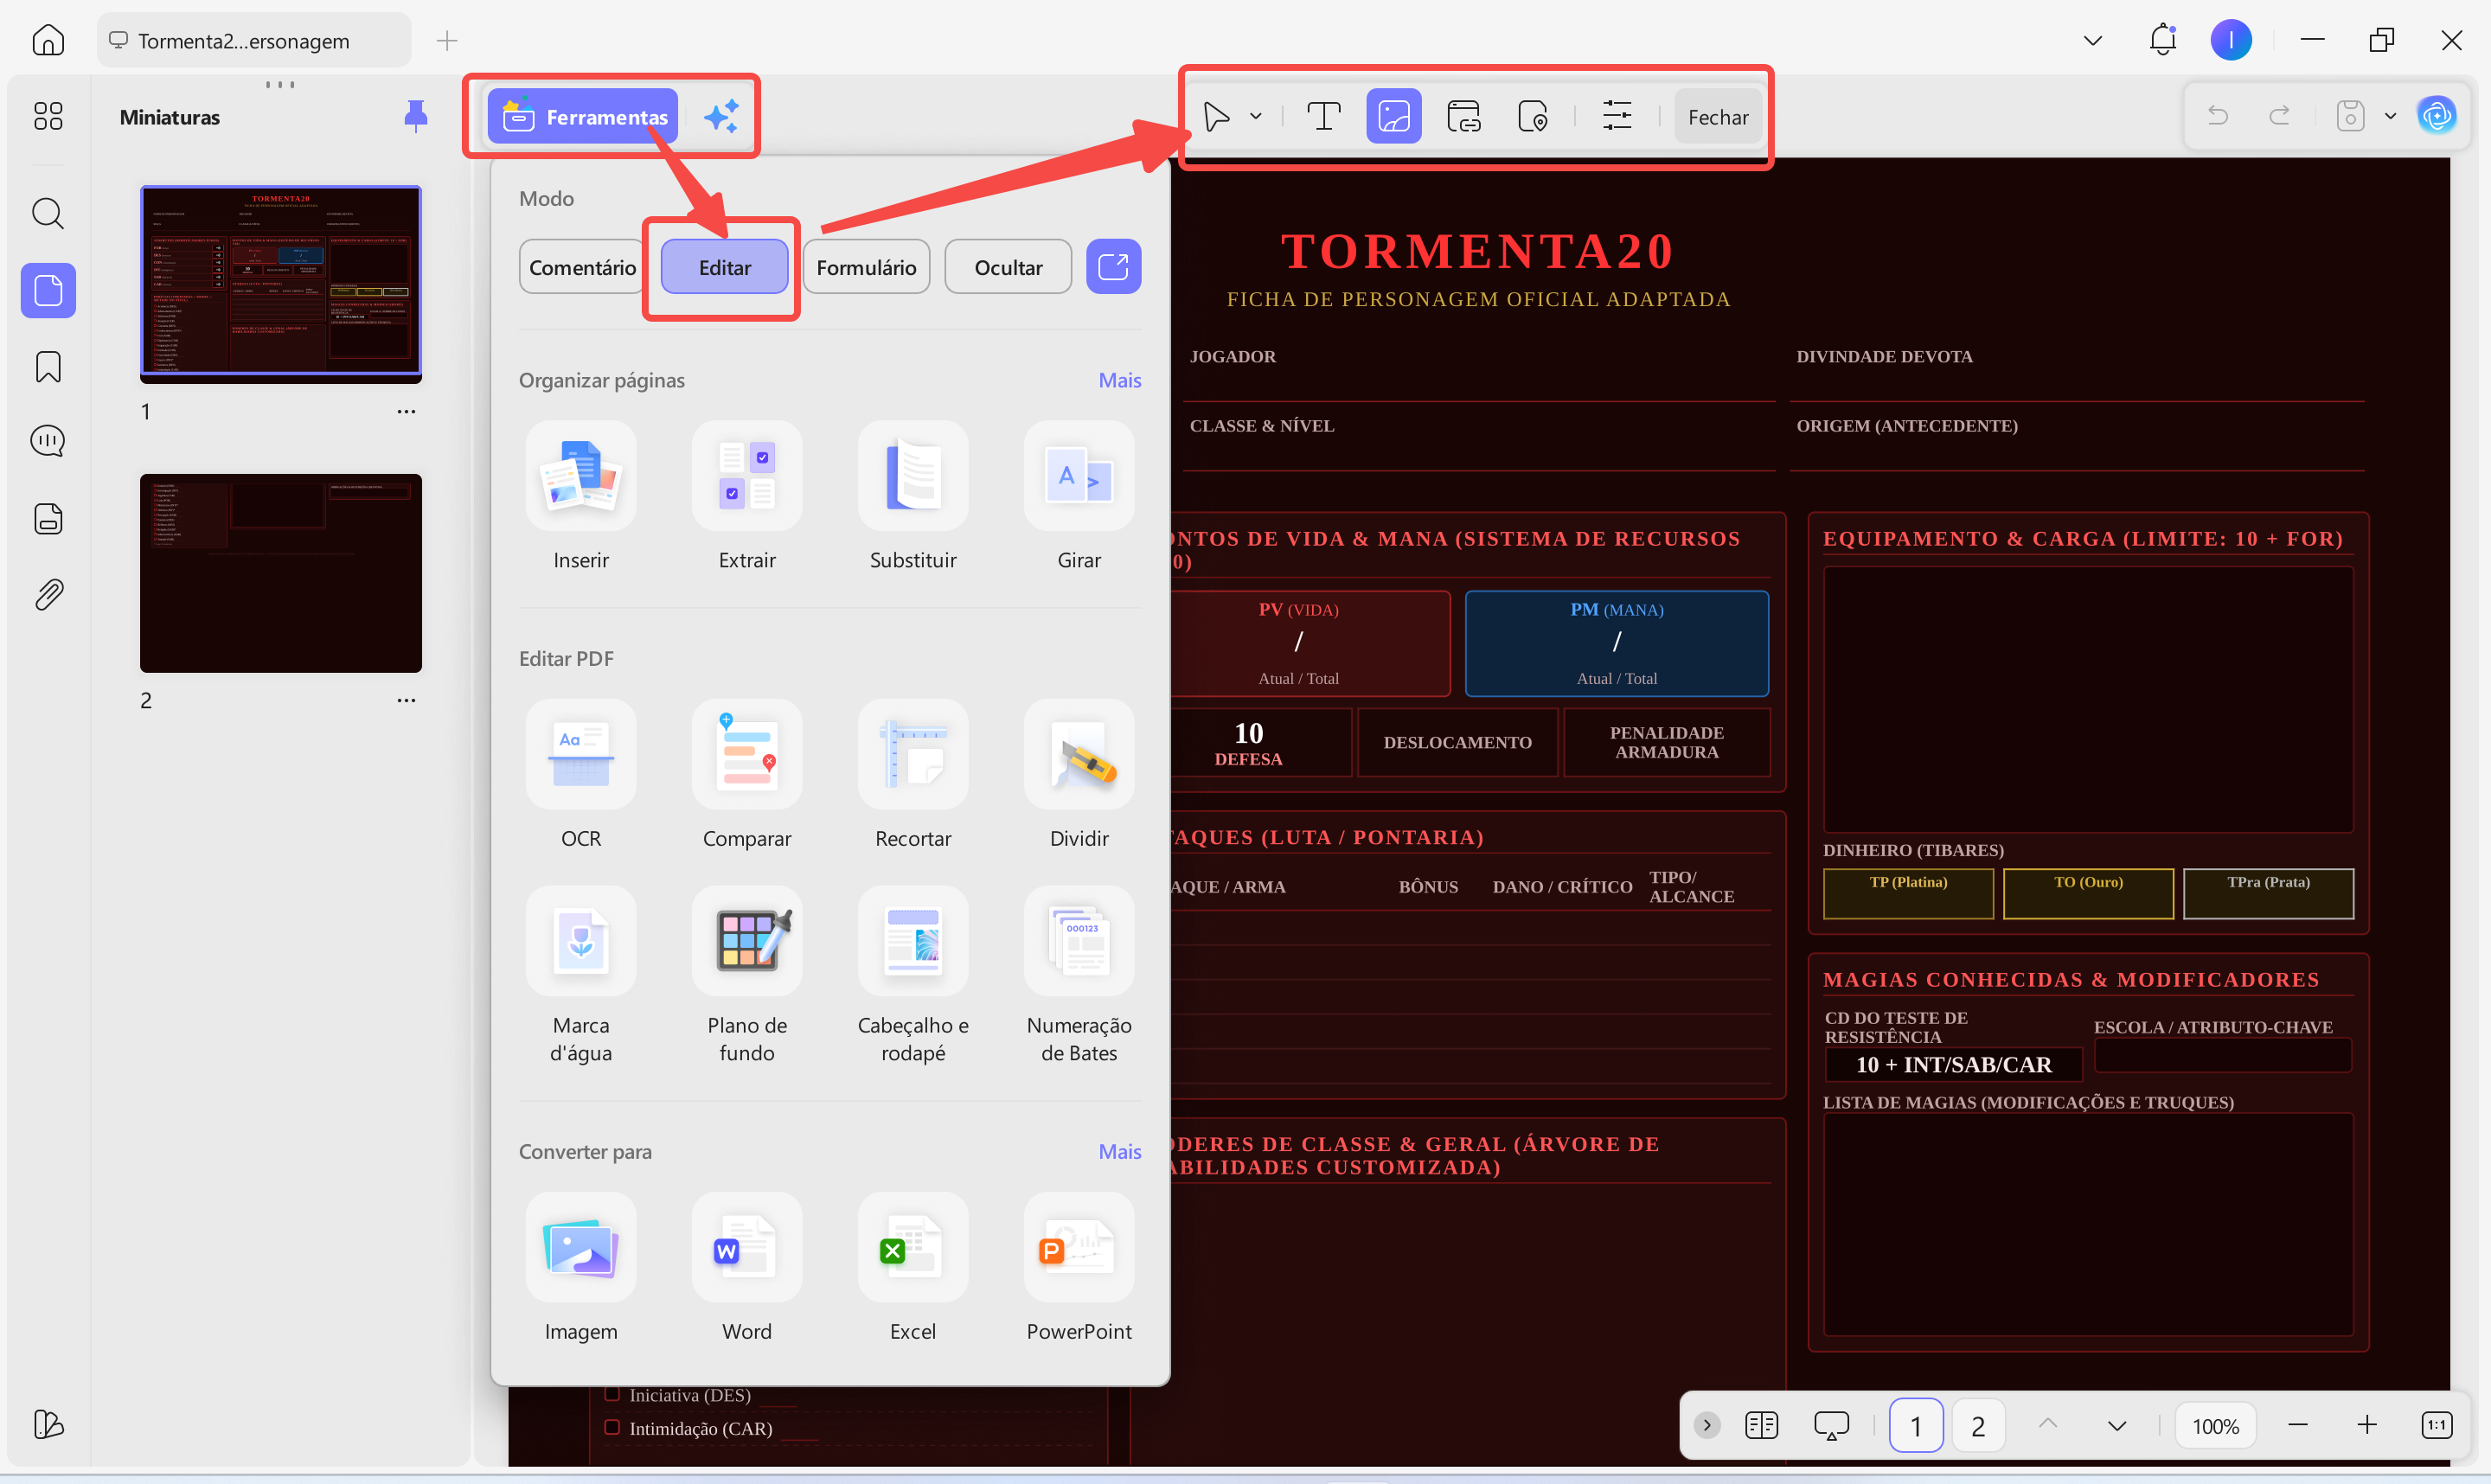Click the 100% zoom level field
The height and width of the screenshot is (1484, 2491).
pyautogui.click(x=2215, y=1425)
